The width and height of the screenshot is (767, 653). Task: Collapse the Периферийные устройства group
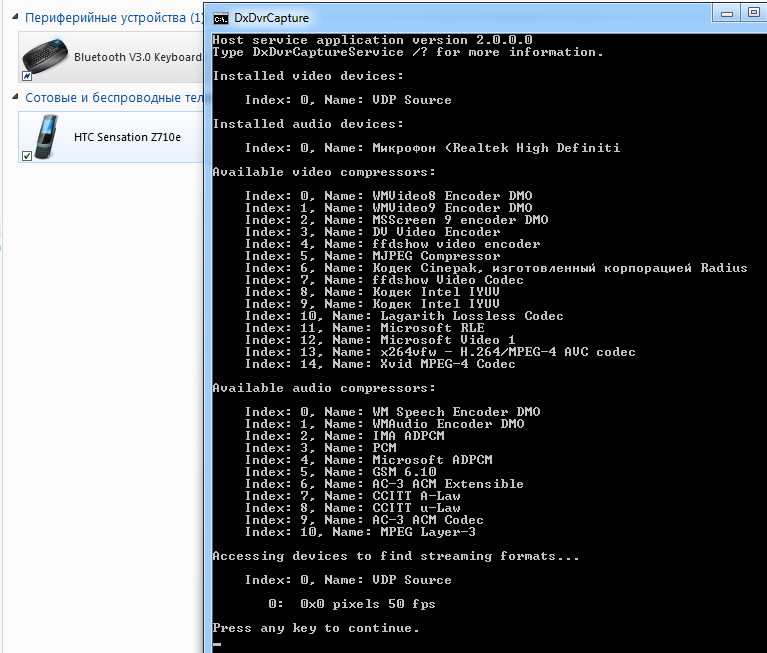click(x=15, y=17)
